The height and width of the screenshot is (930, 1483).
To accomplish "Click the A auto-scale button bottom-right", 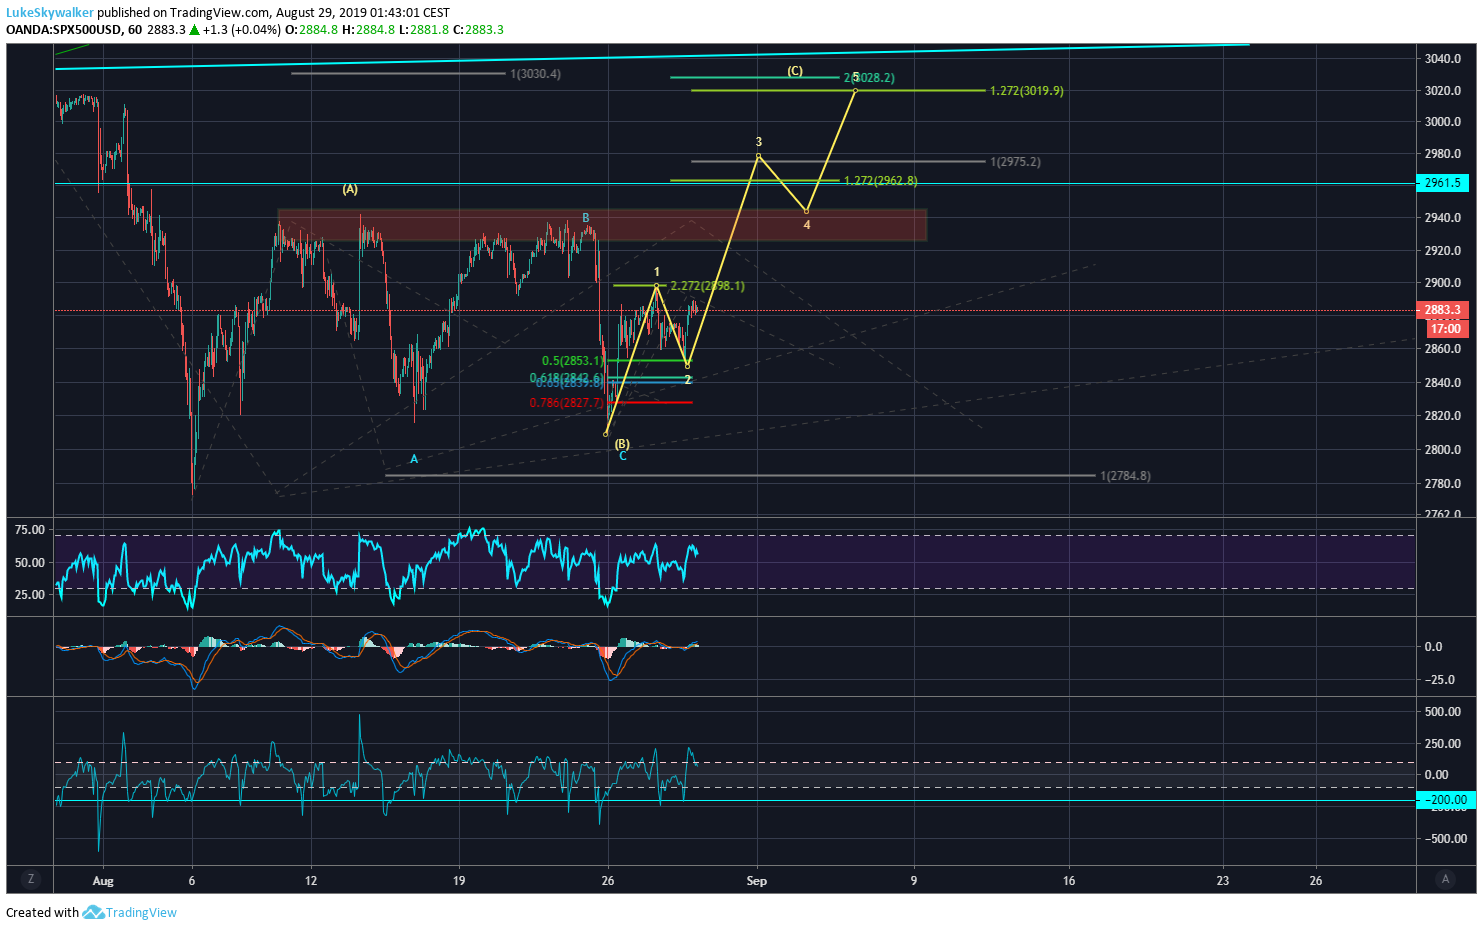I will pyautogui.click(x=1444, y=879).
